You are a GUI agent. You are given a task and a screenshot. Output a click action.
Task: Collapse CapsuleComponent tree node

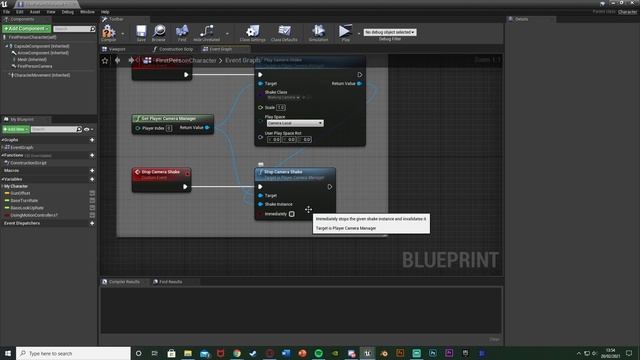[x=7, y=47]
